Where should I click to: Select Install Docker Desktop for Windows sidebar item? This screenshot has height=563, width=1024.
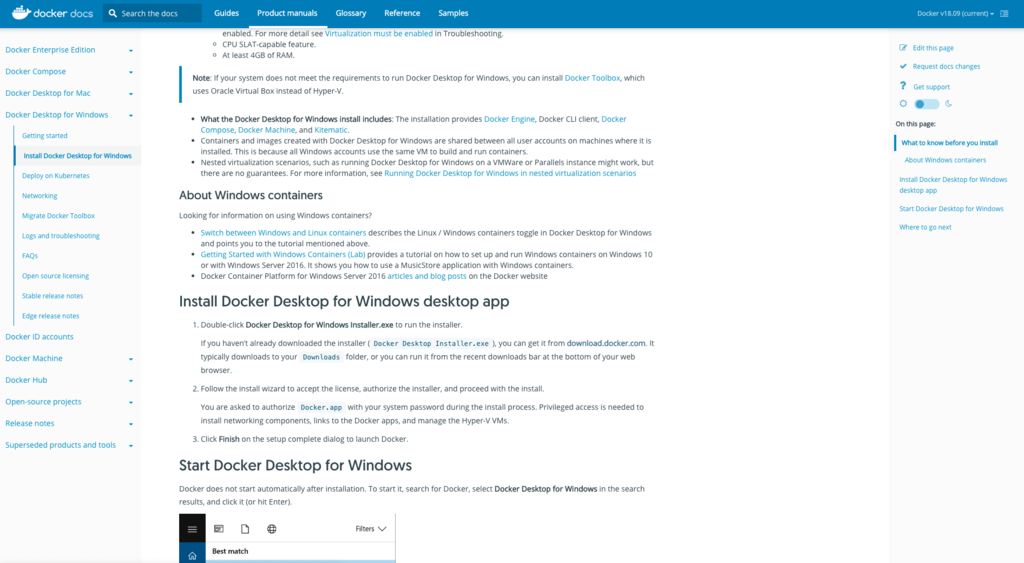[x=77, y=155]
